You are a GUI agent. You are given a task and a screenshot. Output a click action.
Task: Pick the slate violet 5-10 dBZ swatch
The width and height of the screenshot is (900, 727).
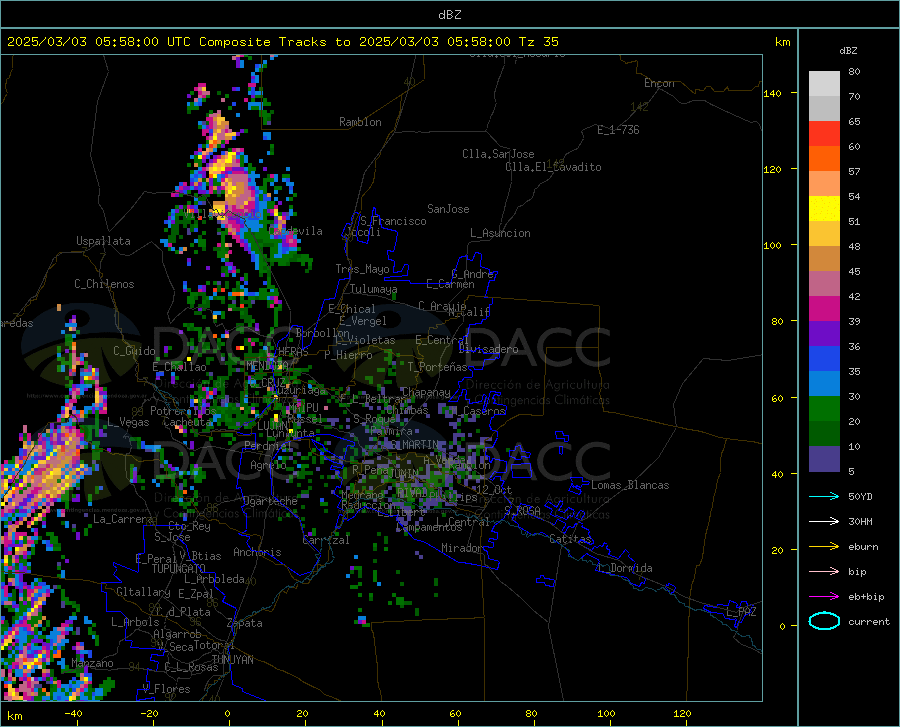click(824, 459)
